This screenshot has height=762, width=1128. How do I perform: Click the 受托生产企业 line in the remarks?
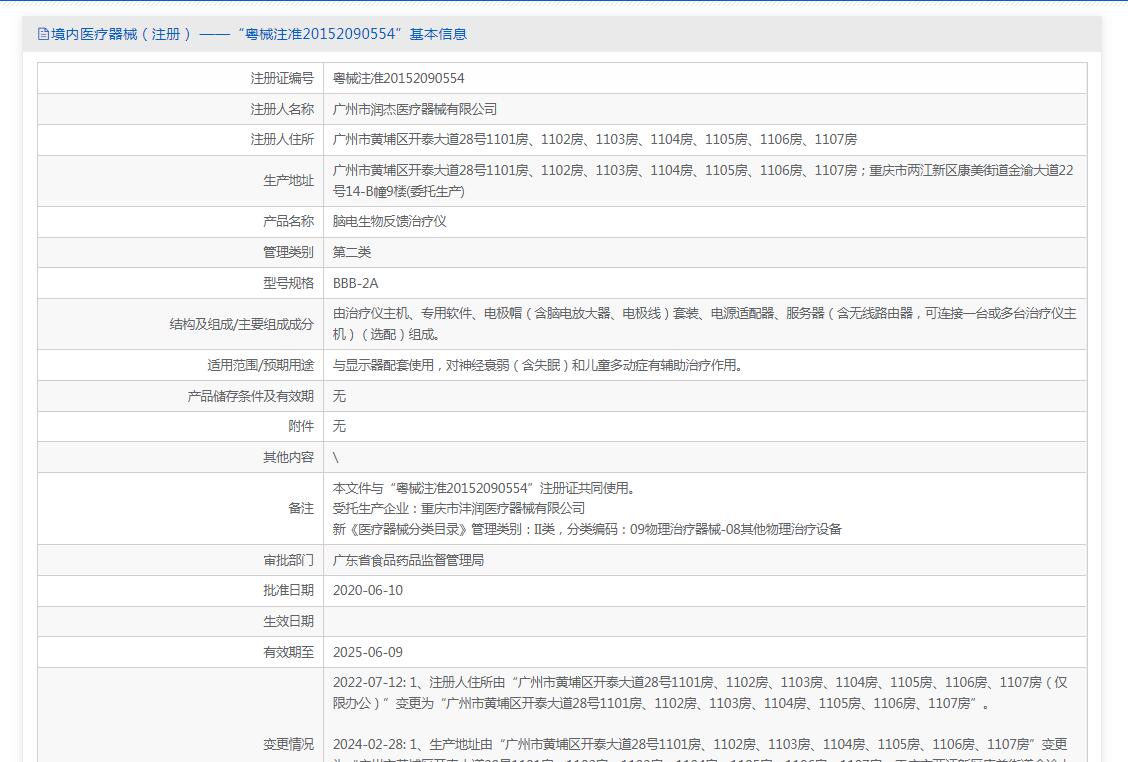[459, 508]
